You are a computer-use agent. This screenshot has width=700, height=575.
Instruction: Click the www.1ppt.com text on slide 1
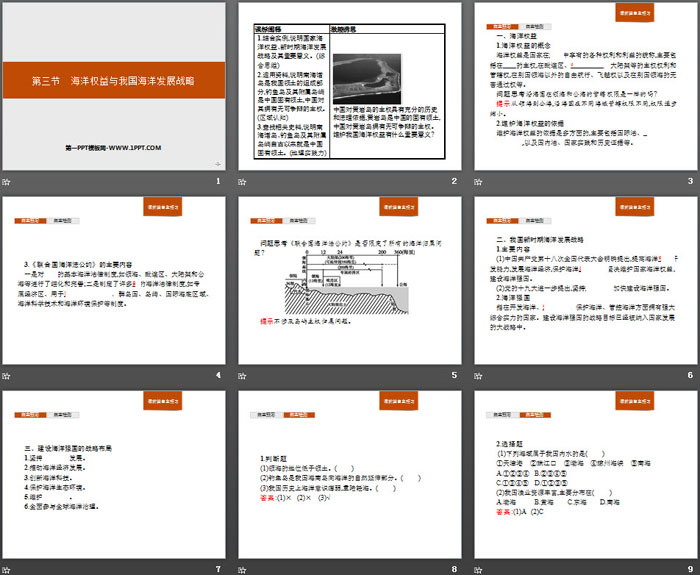coord(113,148)
